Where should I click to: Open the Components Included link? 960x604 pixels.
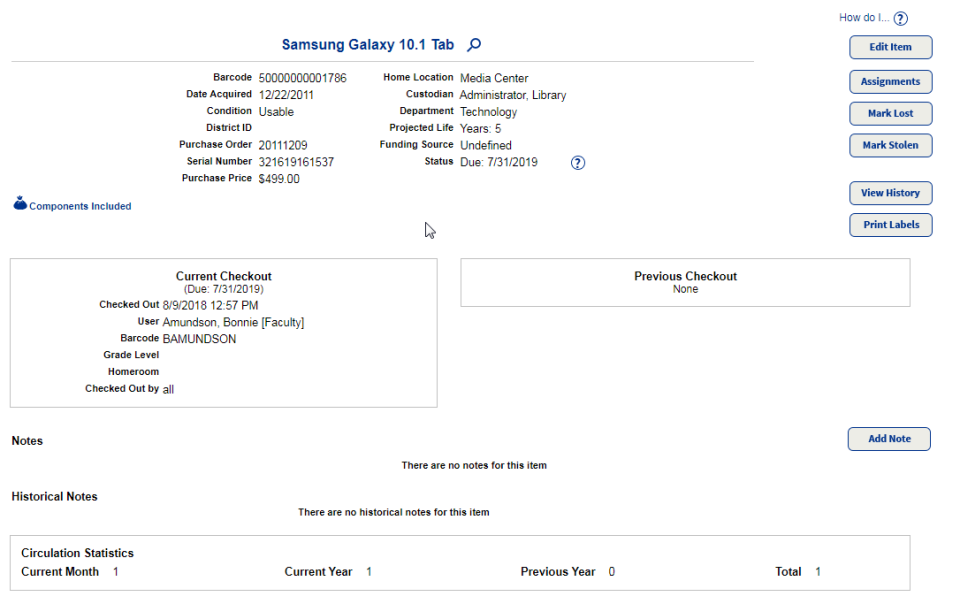[80, 206]
